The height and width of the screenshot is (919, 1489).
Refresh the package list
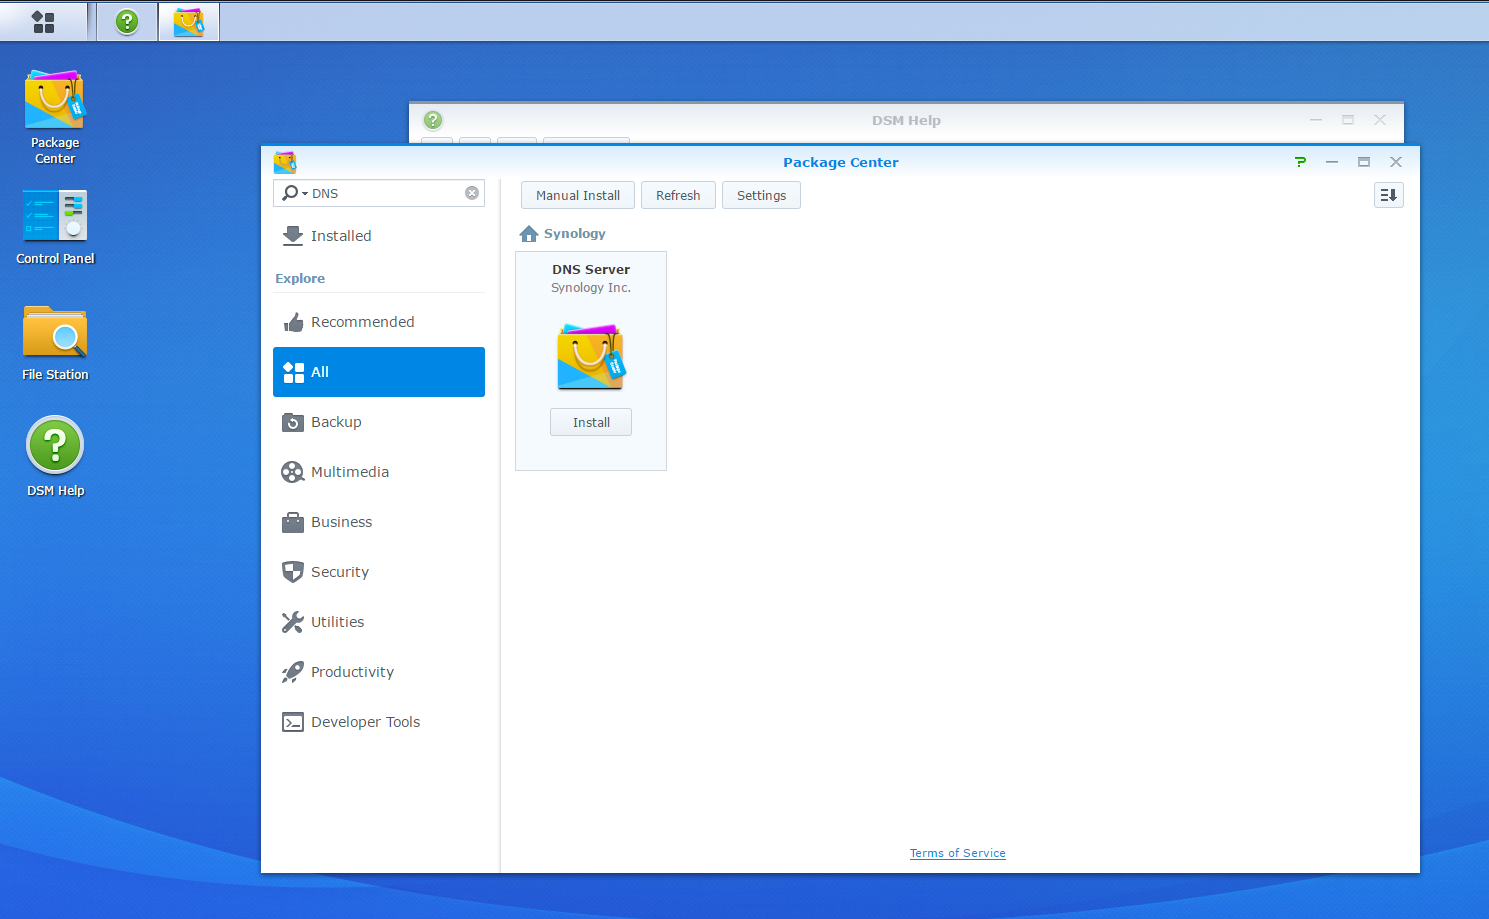pos(677,195)
